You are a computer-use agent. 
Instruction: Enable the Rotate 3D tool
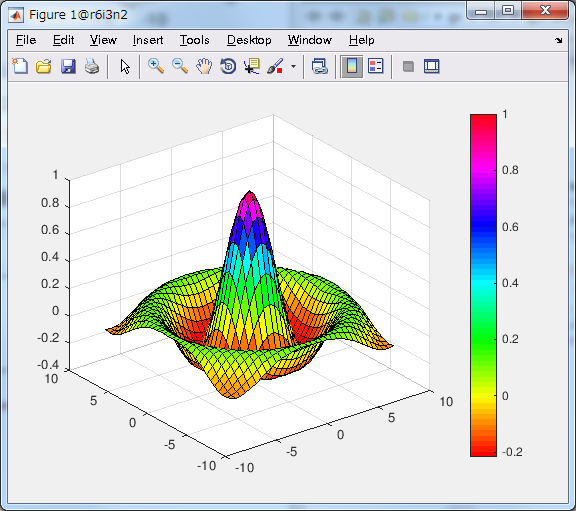[x=228, y=66]
